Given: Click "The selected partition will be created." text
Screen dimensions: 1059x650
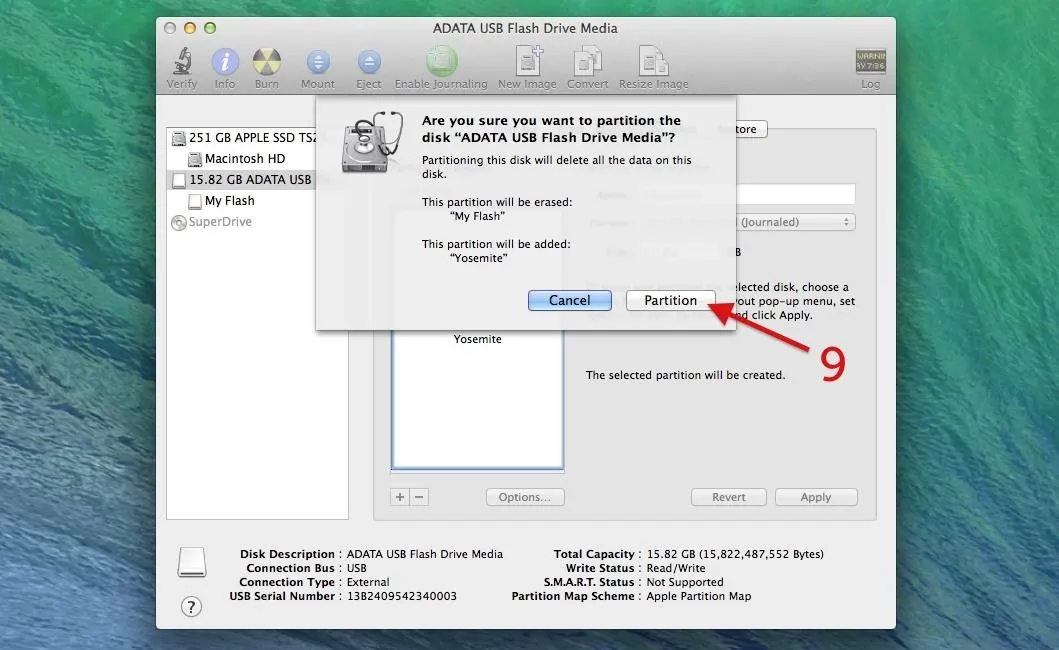Looking at the screenshot, I should pyautogui.click(x=685, y=376).
